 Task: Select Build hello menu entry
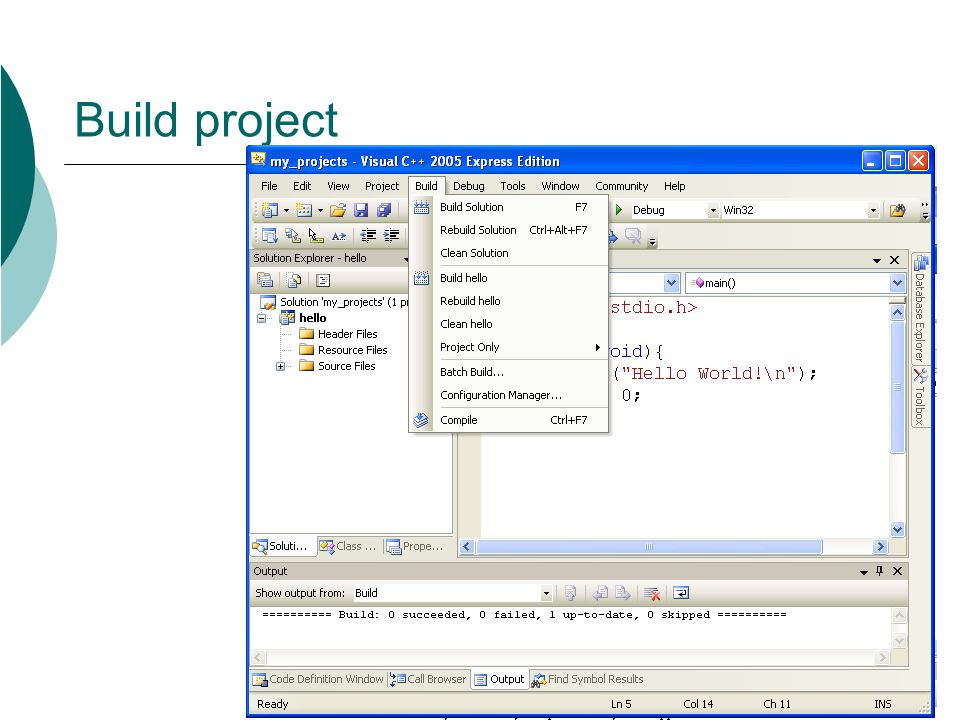pos(508,278)
